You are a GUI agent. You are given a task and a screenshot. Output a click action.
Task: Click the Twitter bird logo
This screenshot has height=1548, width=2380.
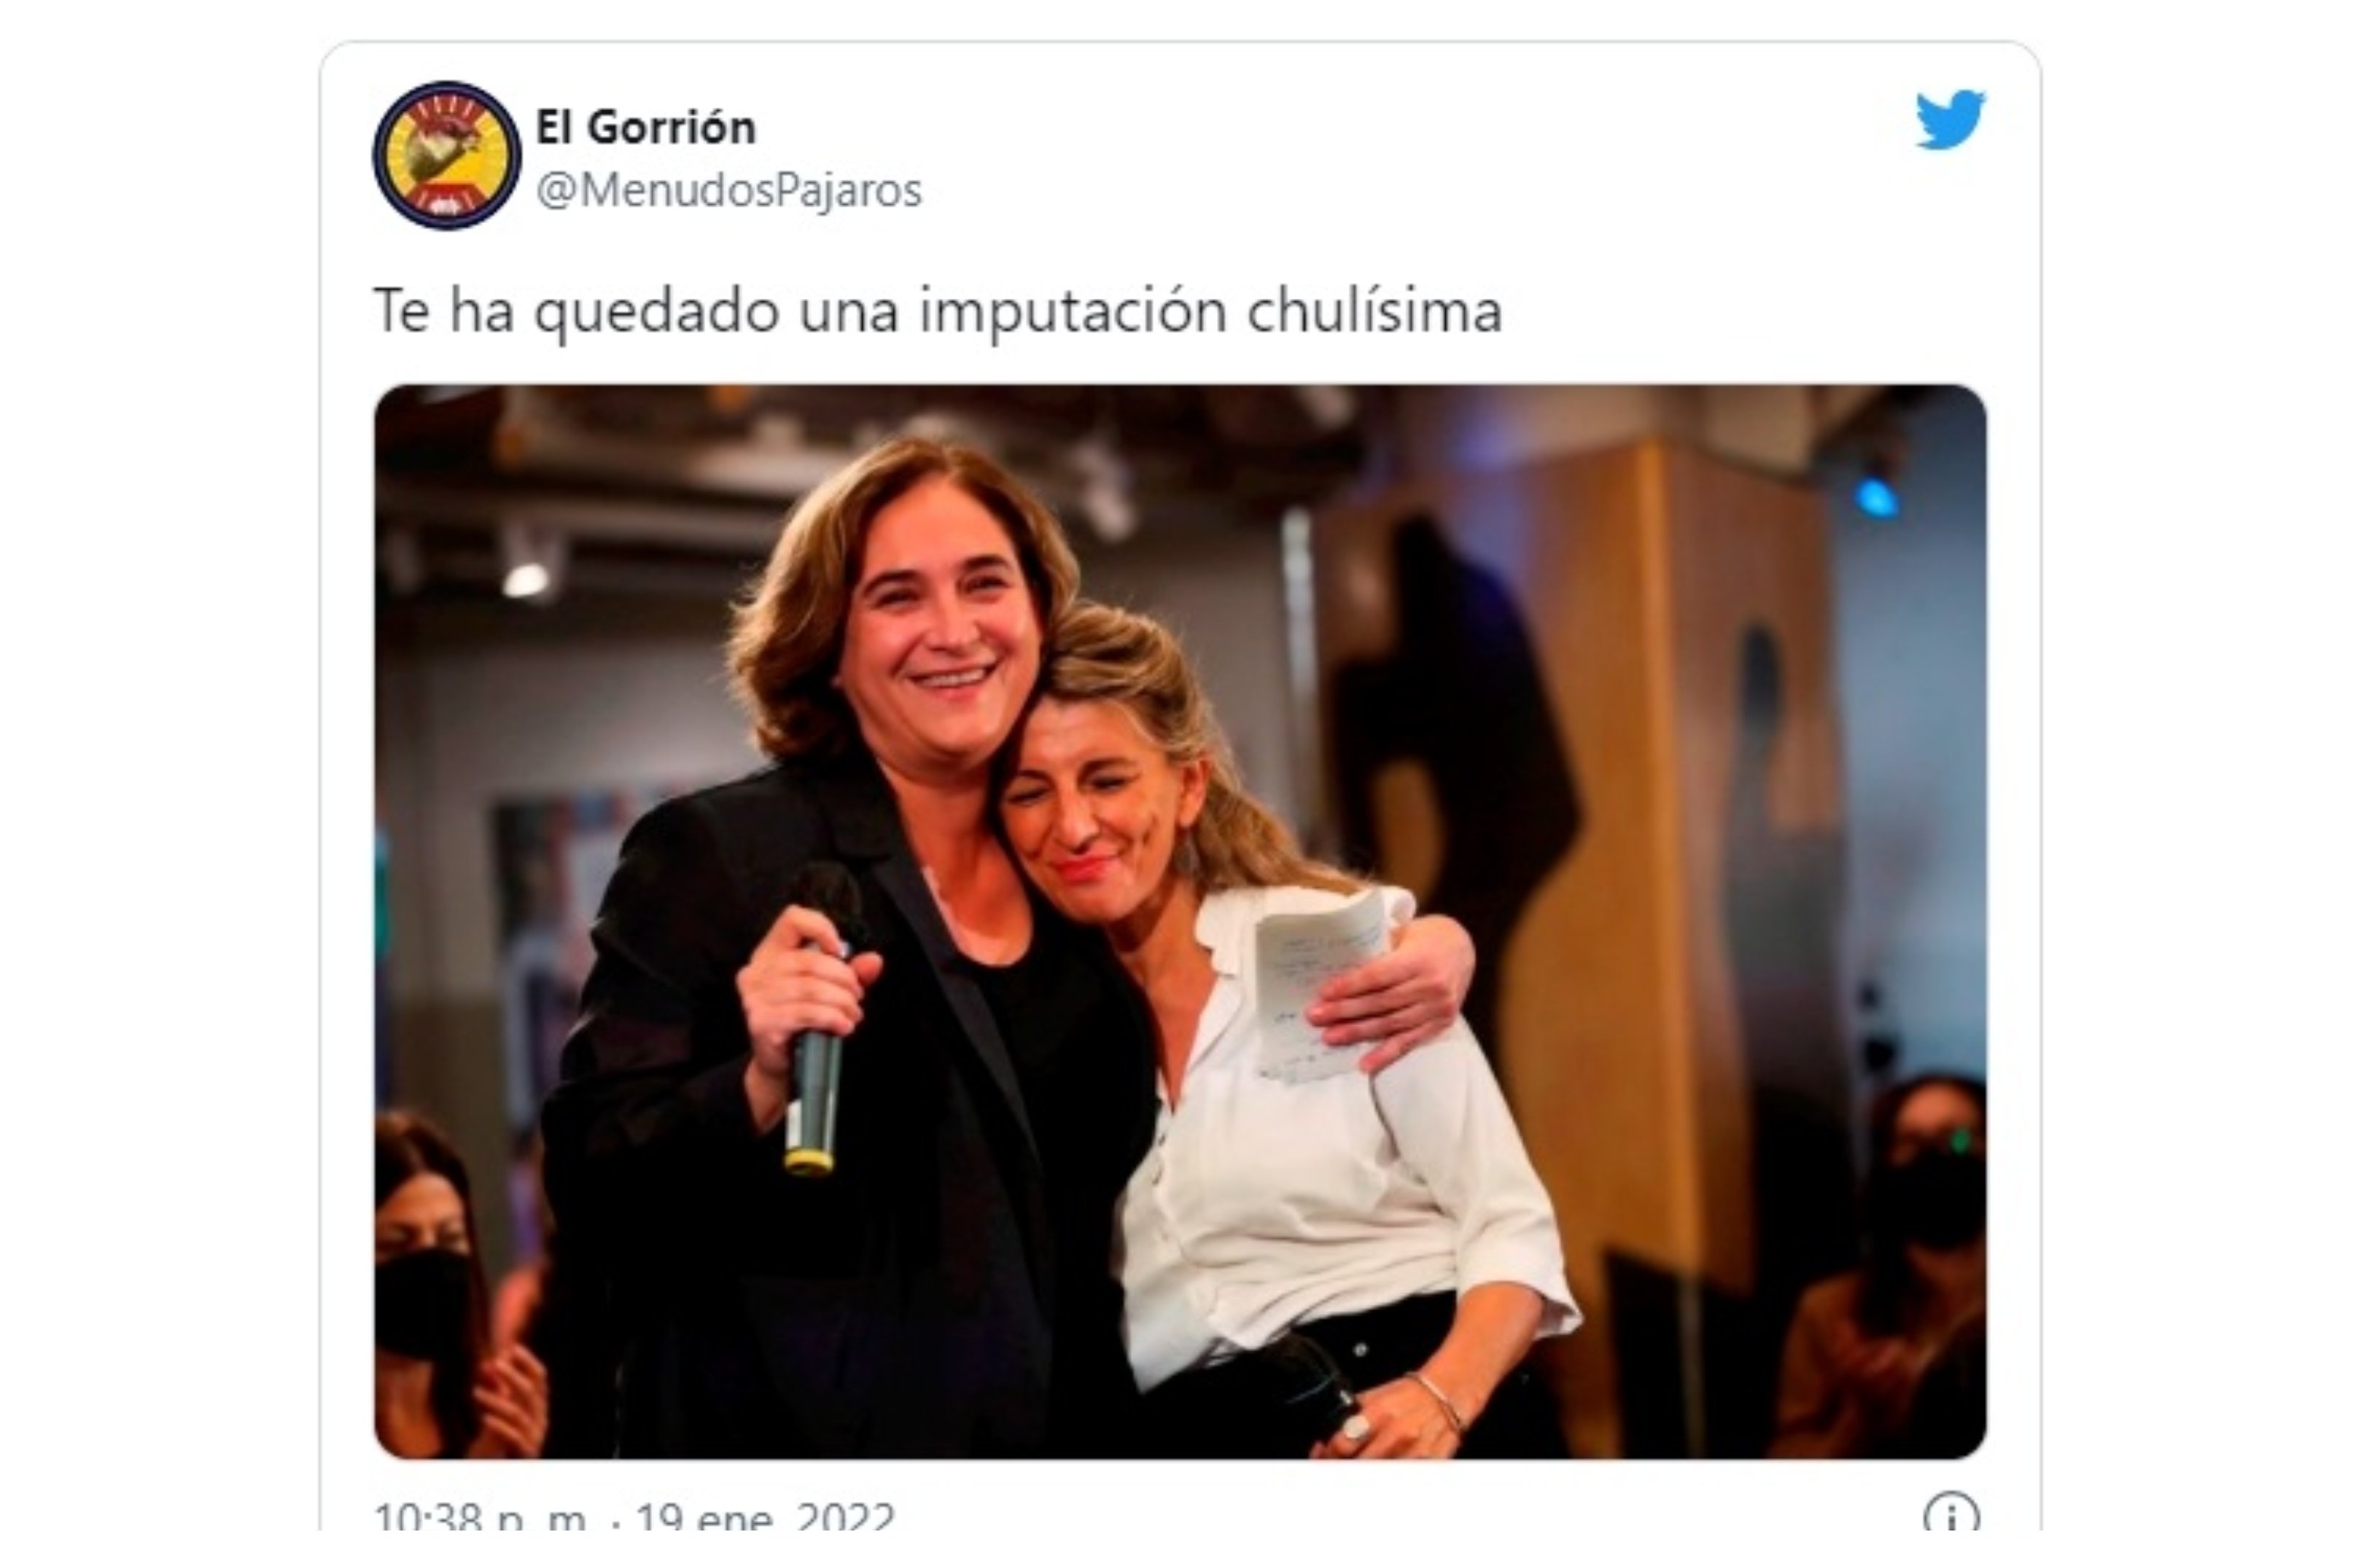click(x=1950, y=120)
